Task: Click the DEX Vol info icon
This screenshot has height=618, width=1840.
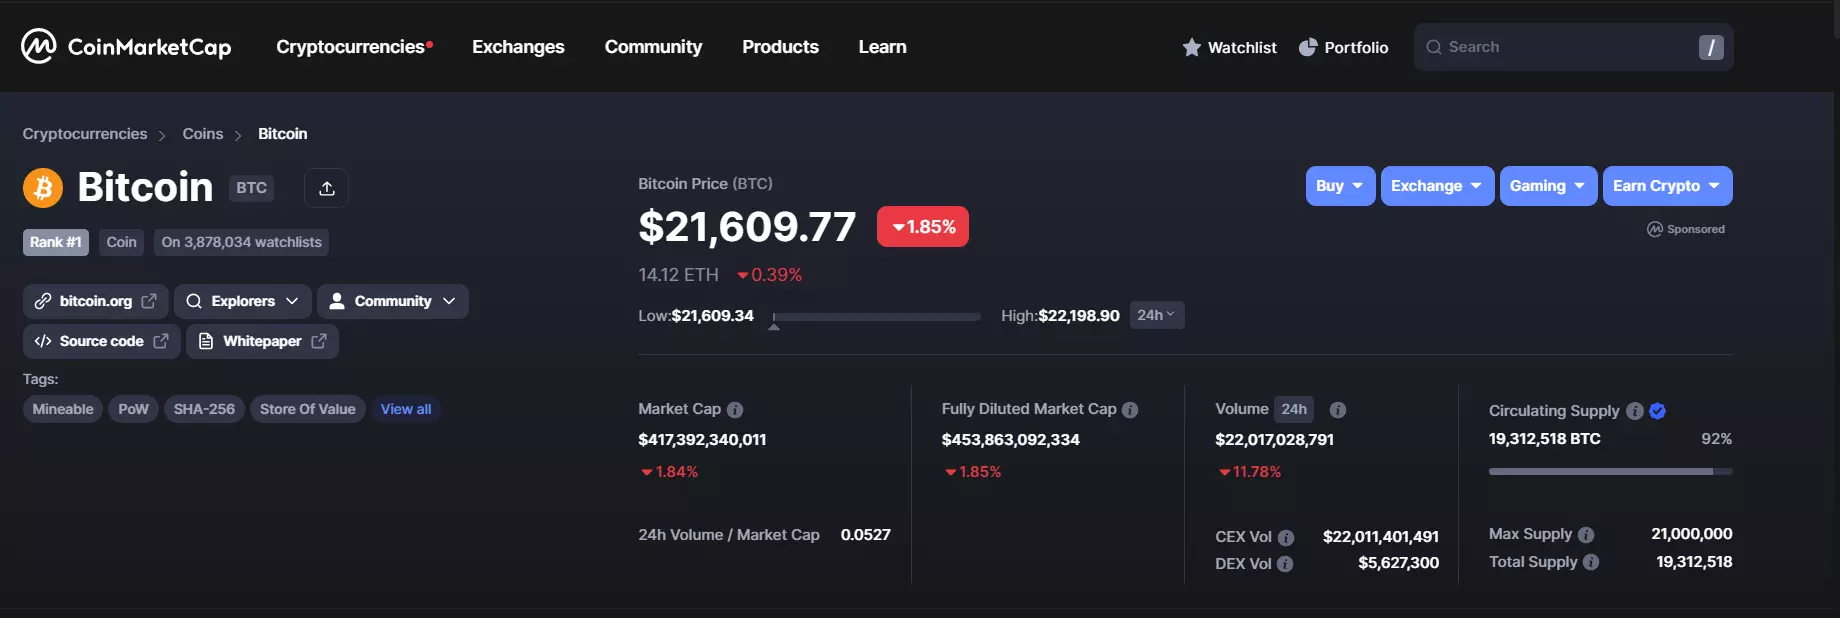Action: [1285, 564]
